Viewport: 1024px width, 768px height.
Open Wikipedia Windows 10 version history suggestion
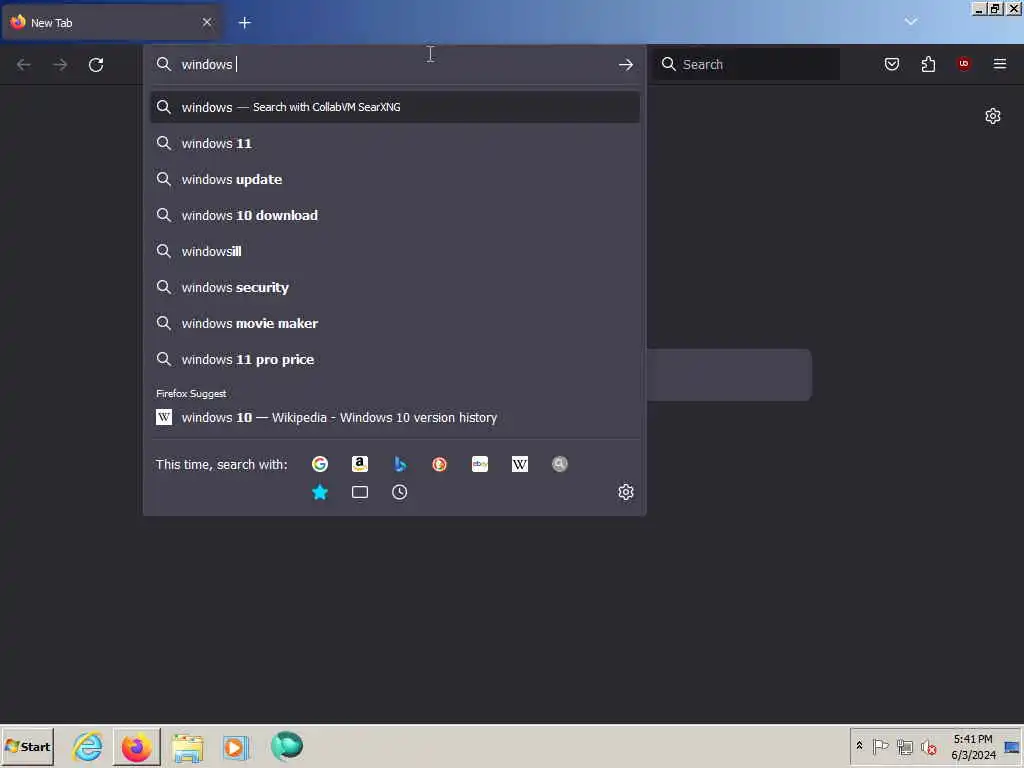tap(394, 417)
